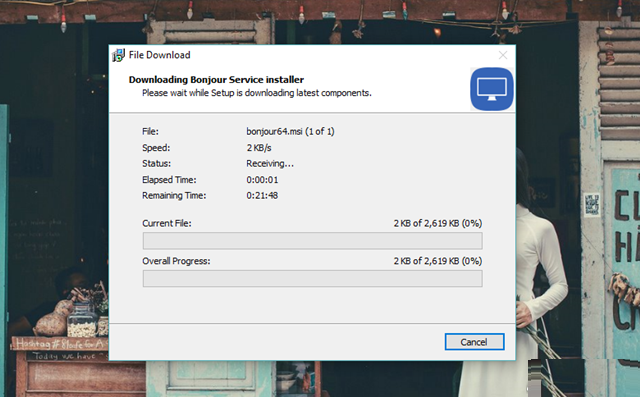Click the File: label
The width and height of the screenshot is (640, 397).
click(x=150, y=131)
